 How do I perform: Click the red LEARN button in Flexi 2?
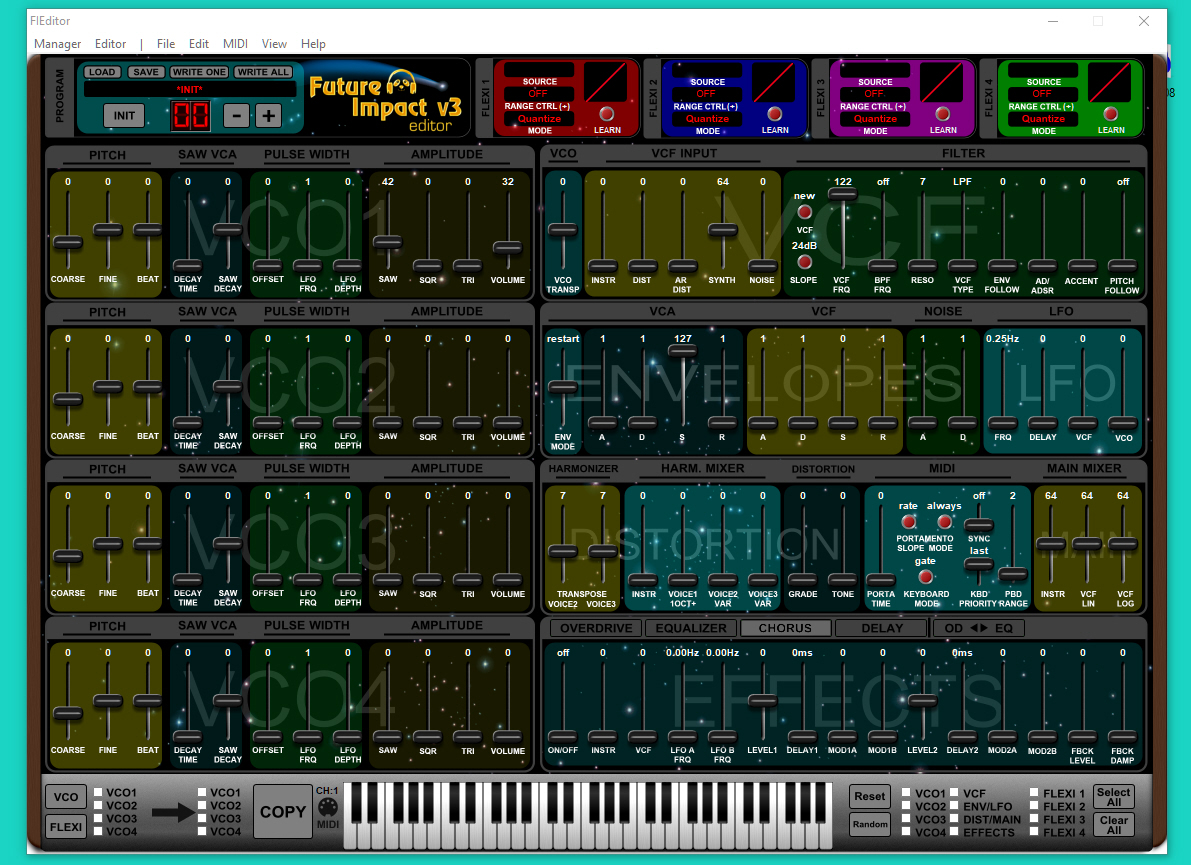pos(774,114)
